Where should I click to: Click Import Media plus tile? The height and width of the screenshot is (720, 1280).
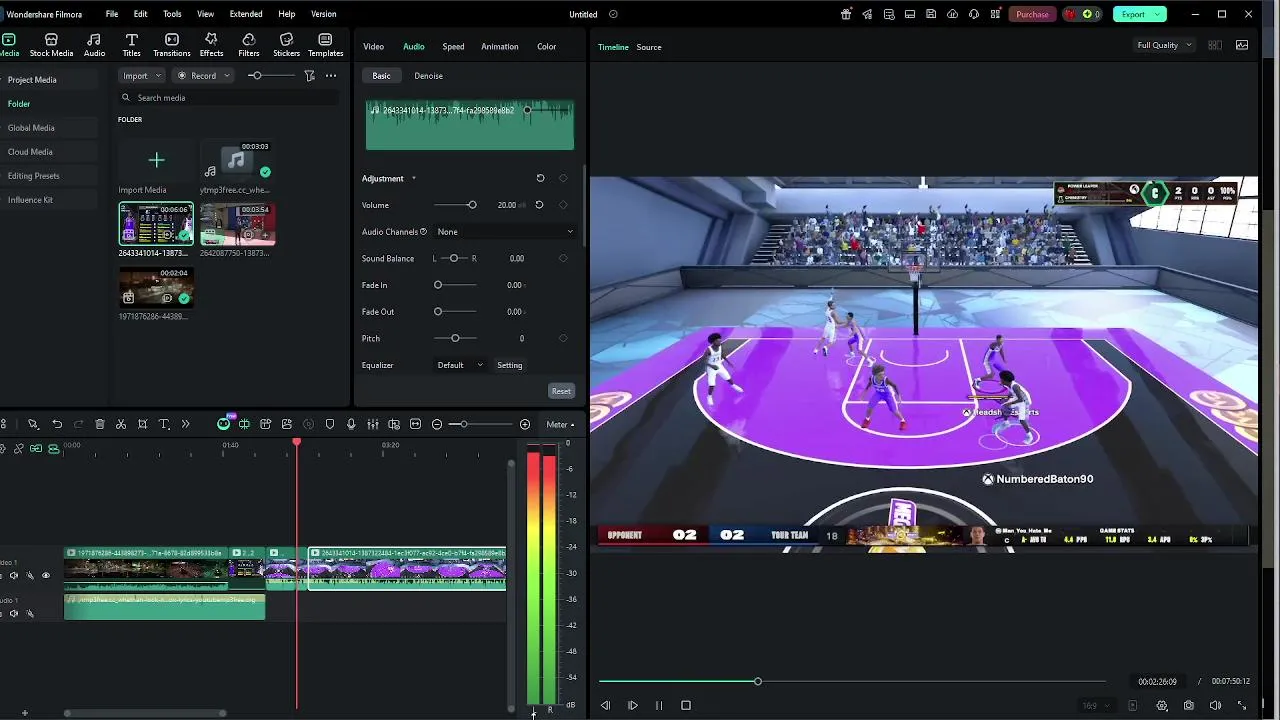[156, 160]
